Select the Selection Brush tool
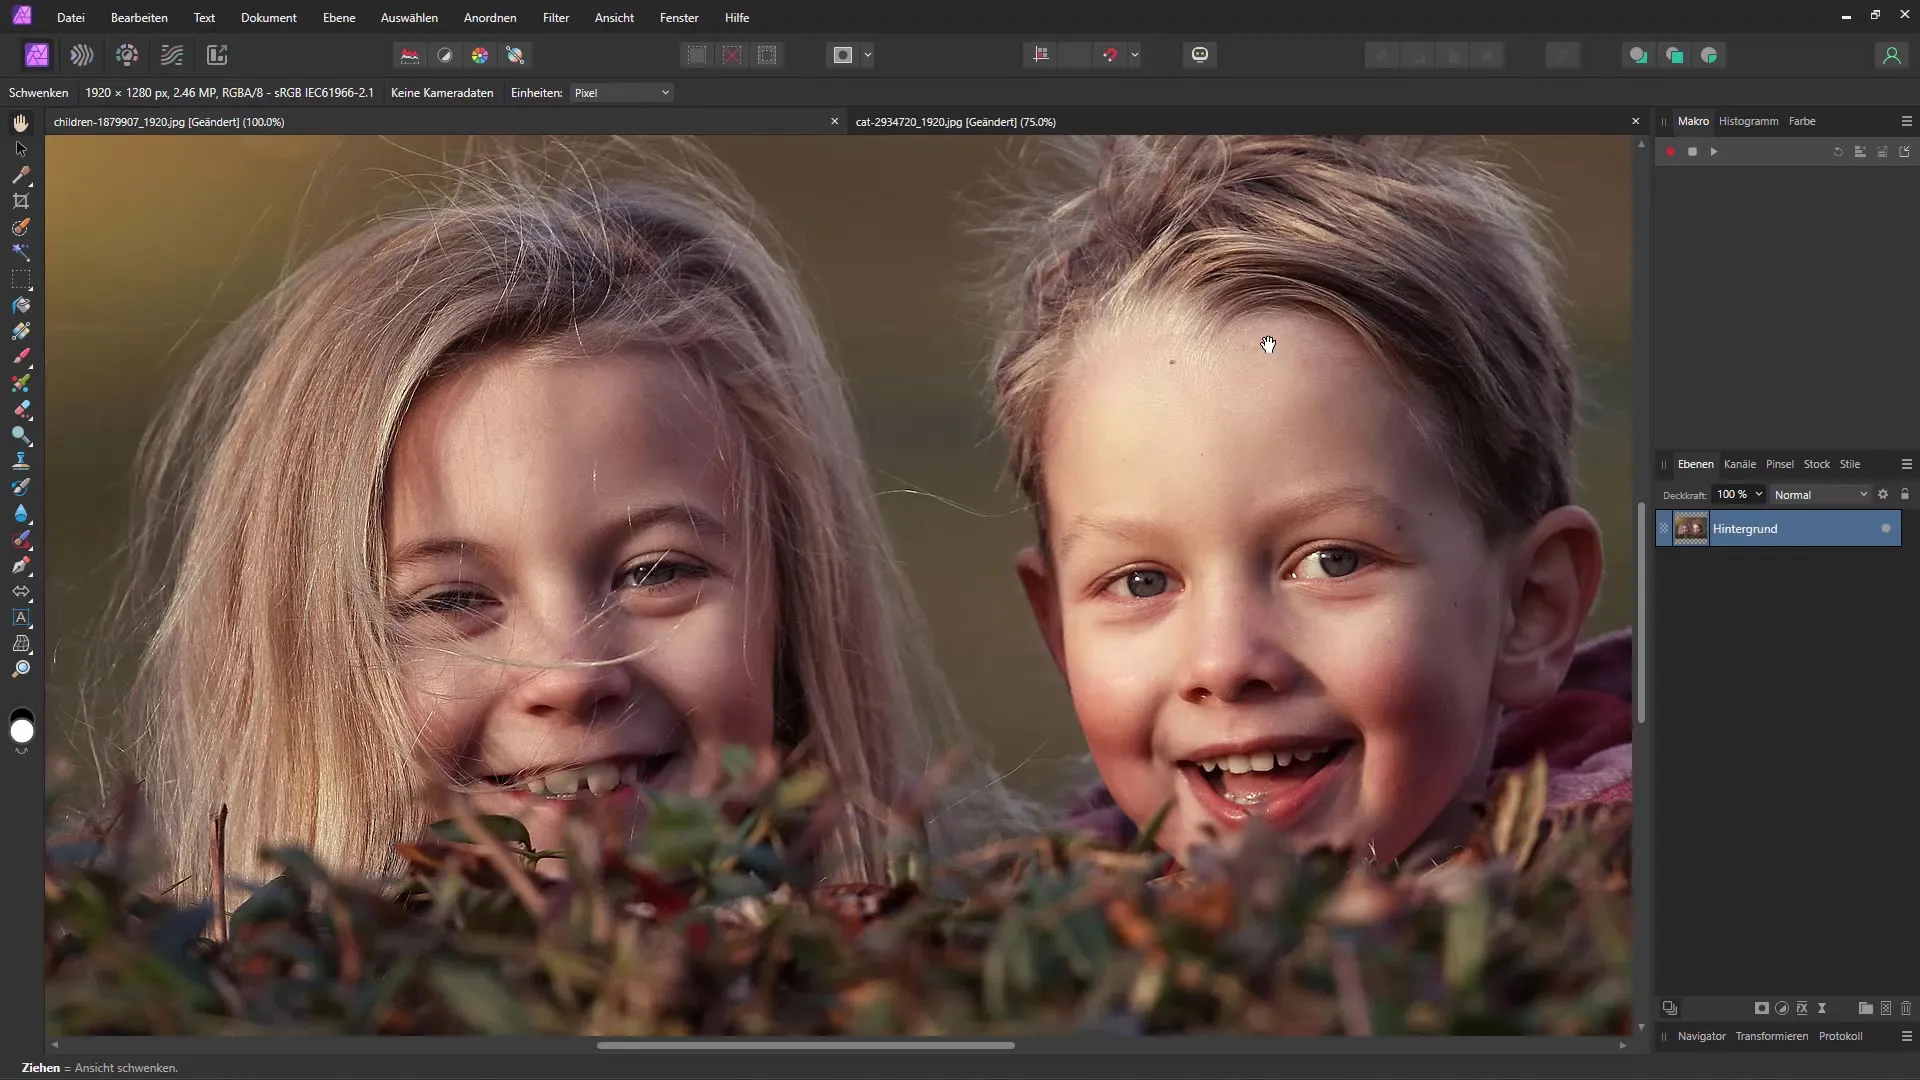 coord(21,227)
